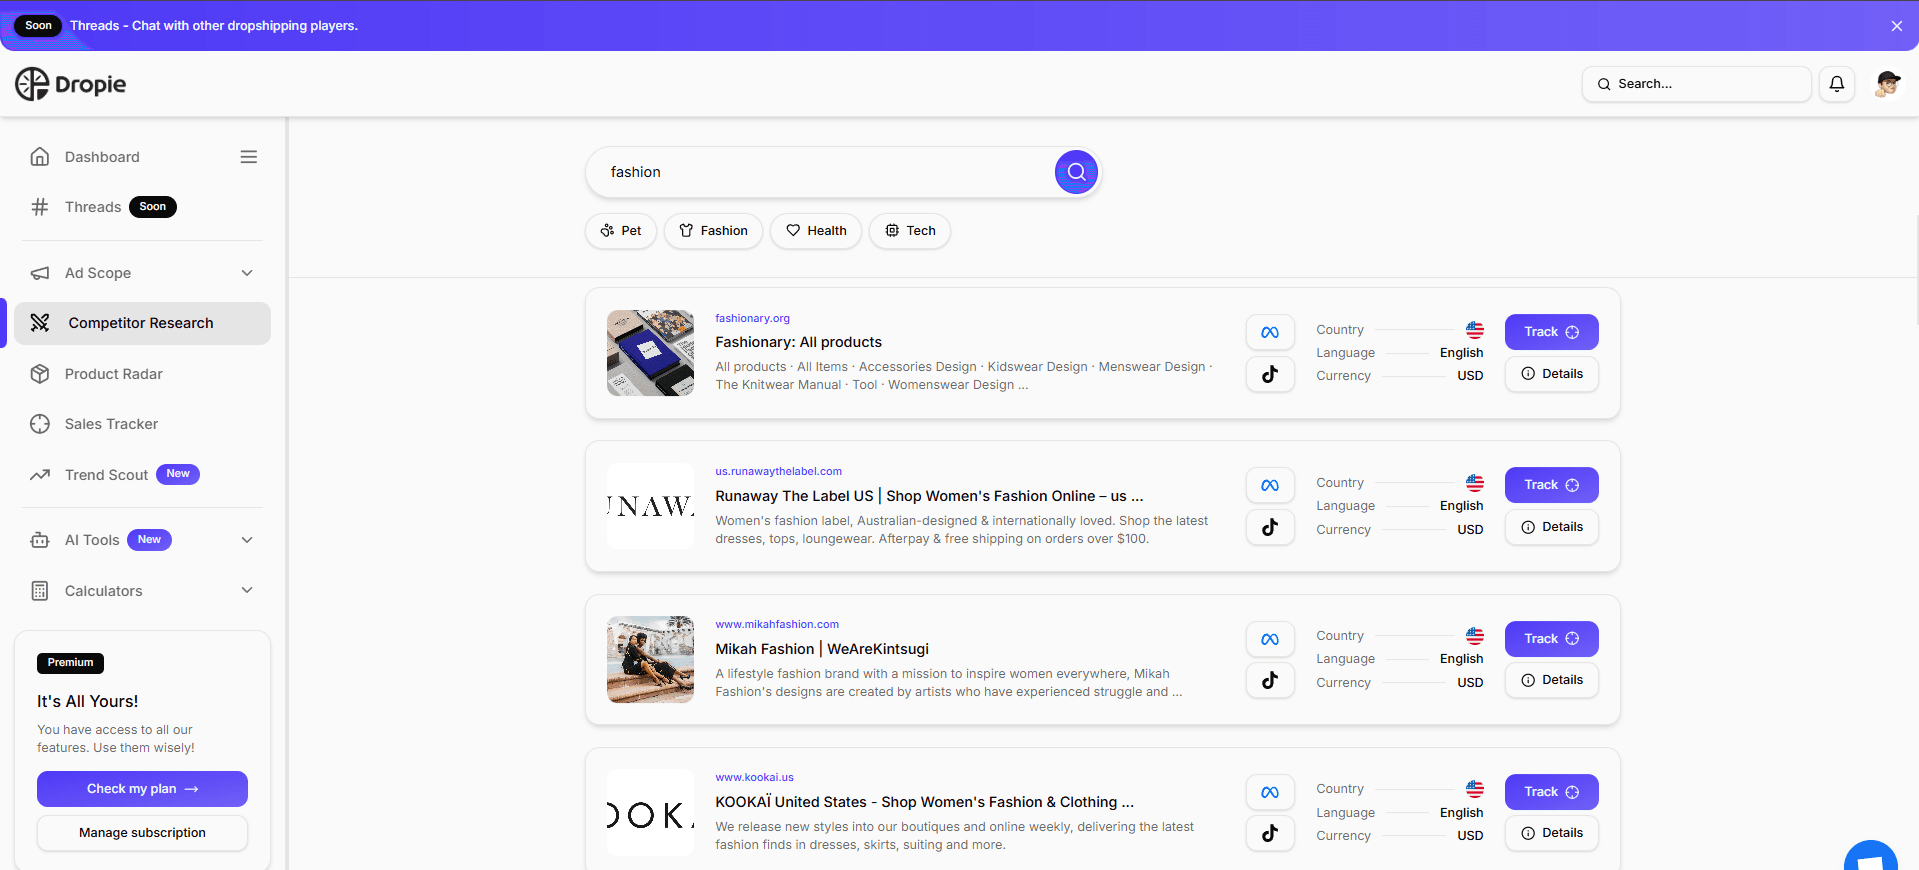The image size is (1919, 870).
Task: Click the Runaway The Label thumbnail
Action: point(650,506)
